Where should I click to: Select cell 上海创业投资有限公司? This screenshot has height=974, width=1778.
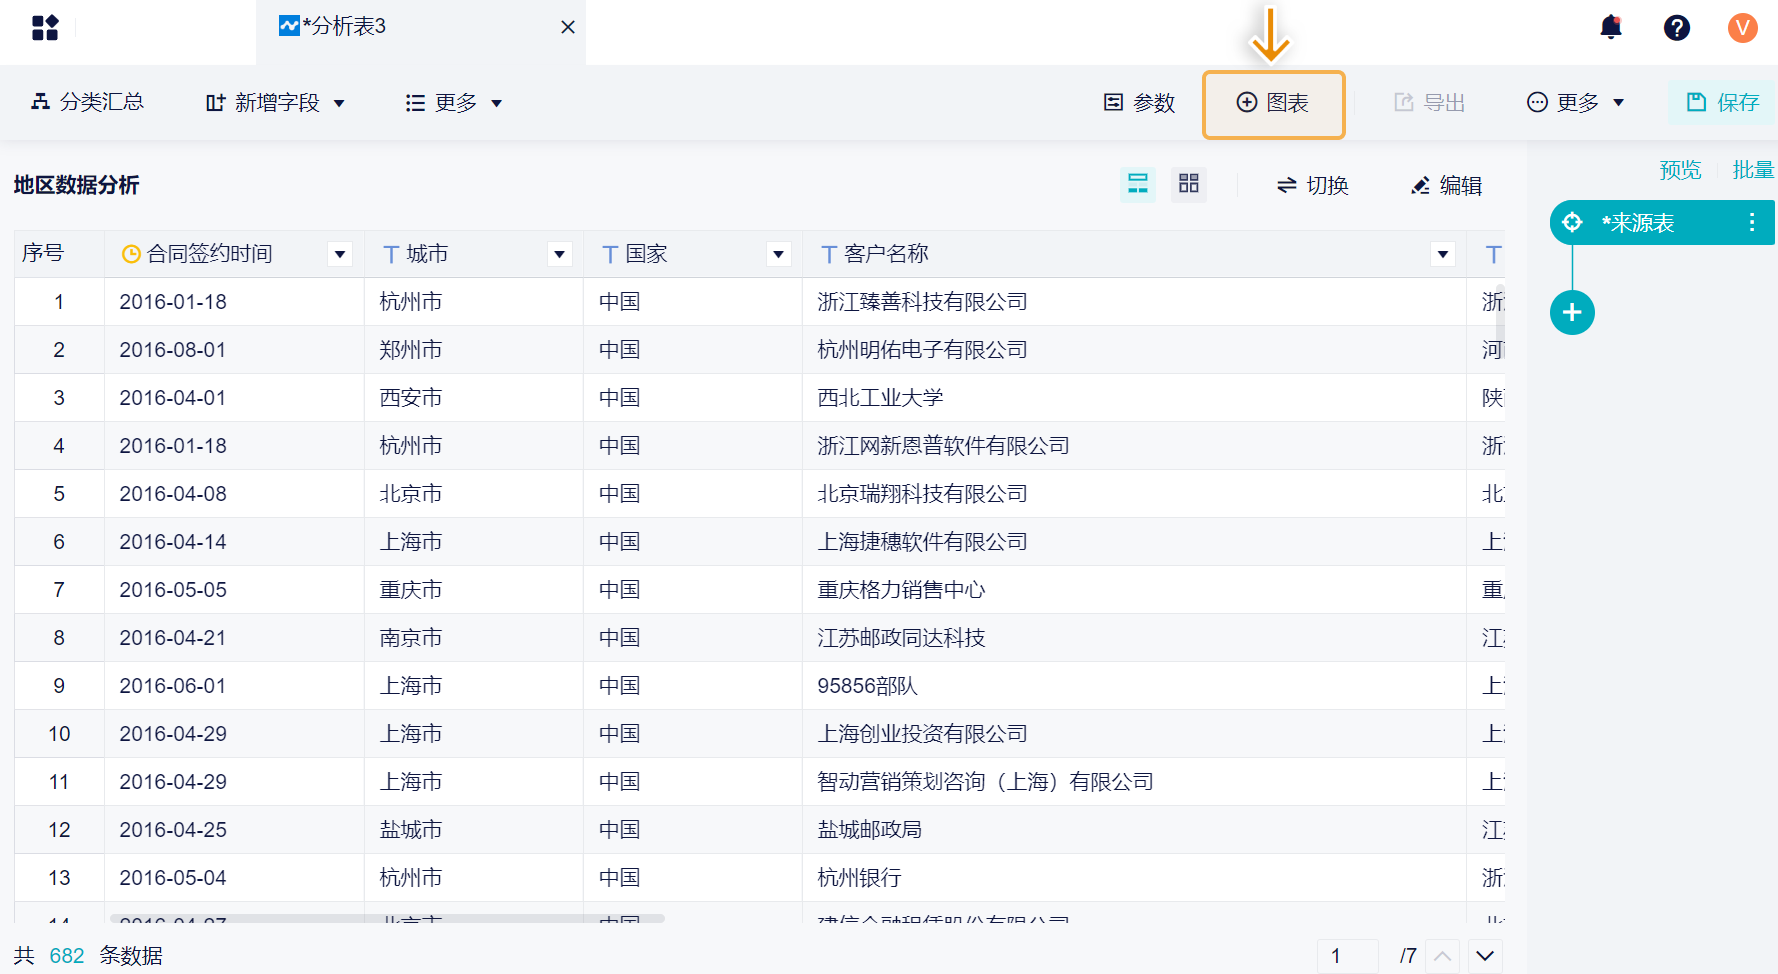pos(1134,734)
